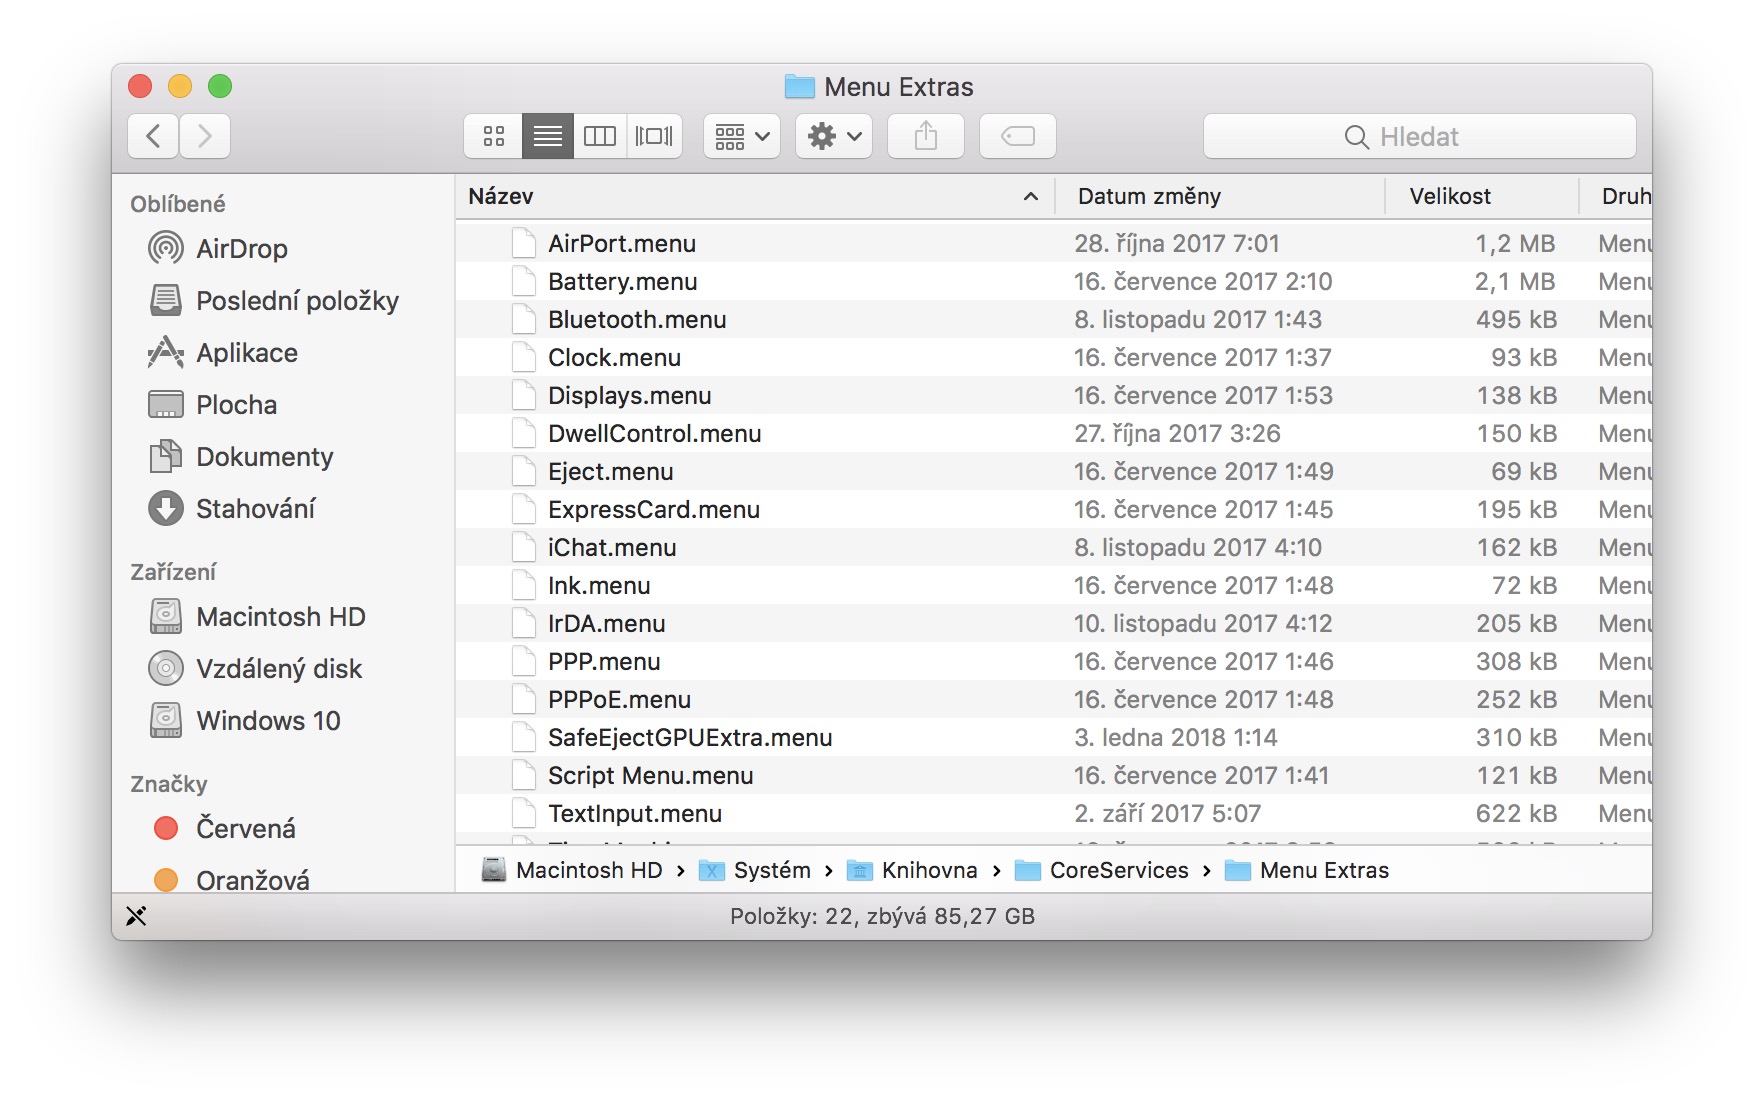Switch to list view
The image size is (1764, 1100).
[547, 136]
